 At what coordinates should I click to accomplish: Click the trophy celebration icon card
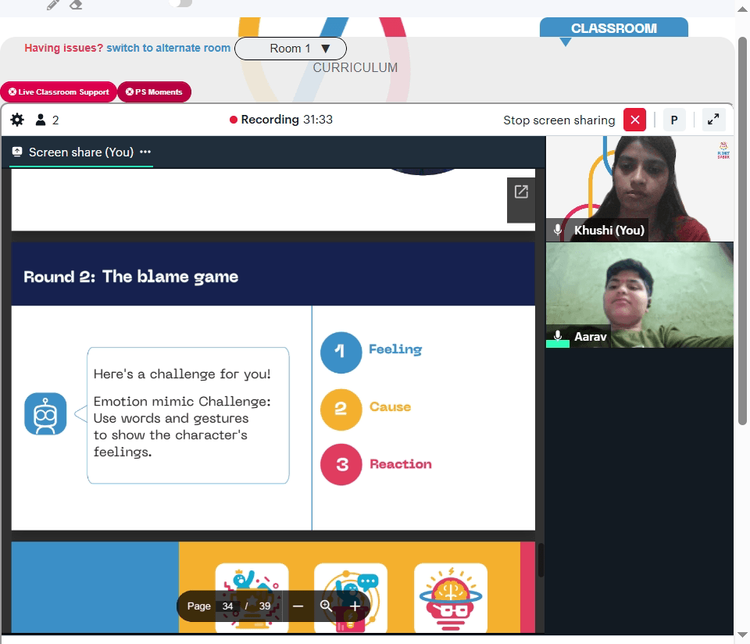click(x=252, y=598)
